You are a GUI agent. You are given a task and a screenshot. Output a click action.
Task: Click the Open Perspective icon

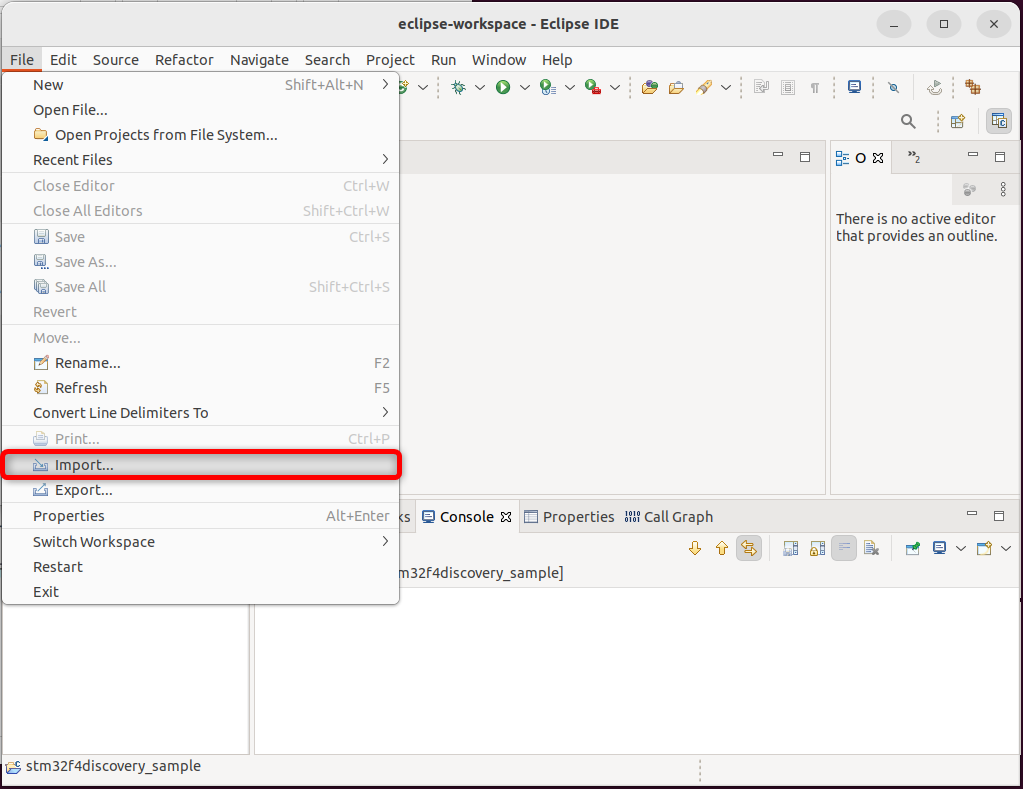(x=957, y=121)
